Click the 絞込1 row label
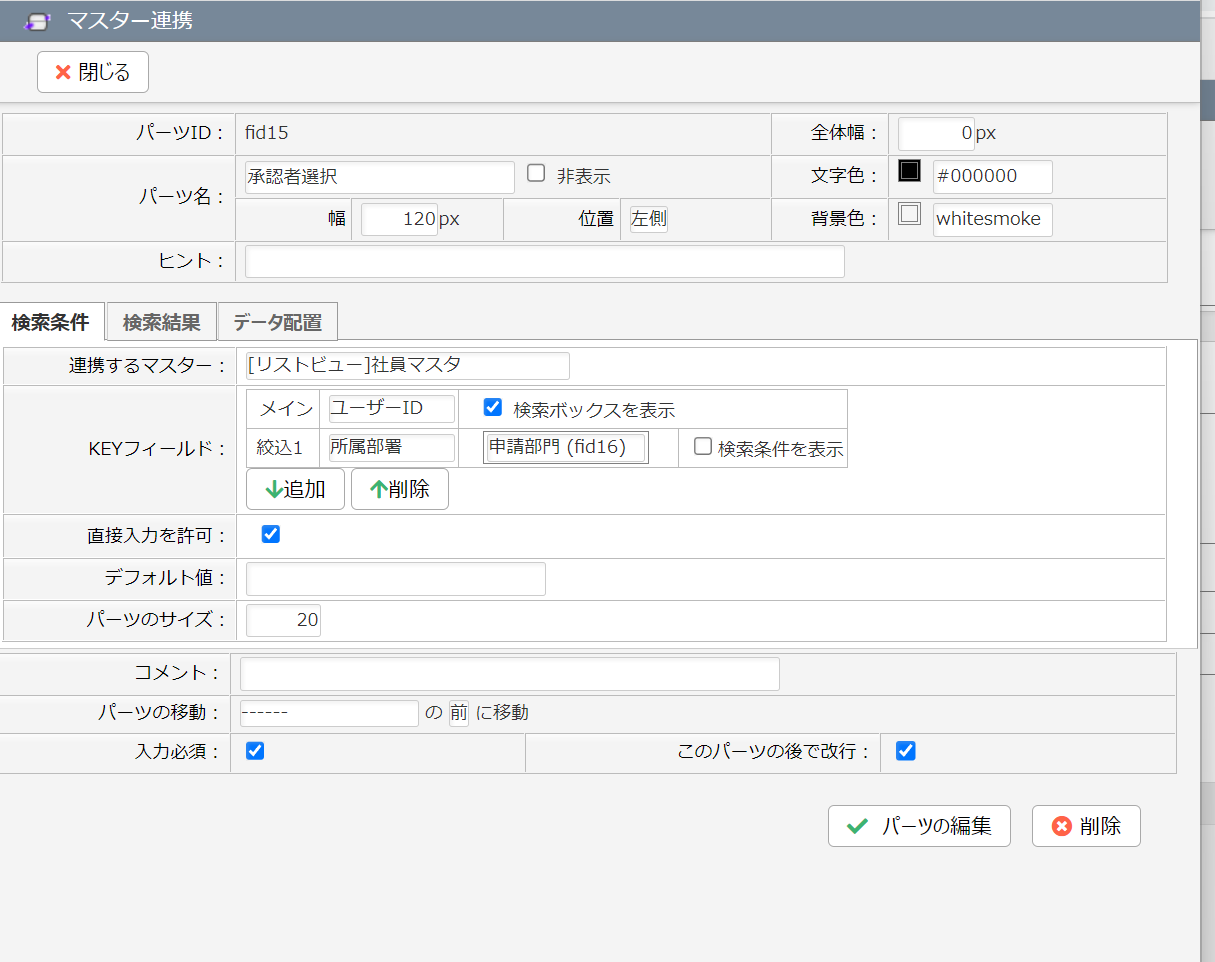1215x962 pixels. (x=280, y=448)
